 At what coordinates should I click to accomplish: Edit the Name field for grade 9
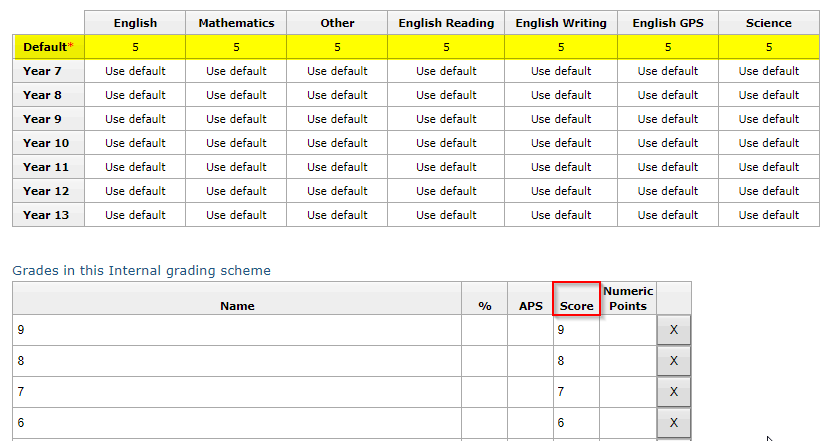pos(237,330)
